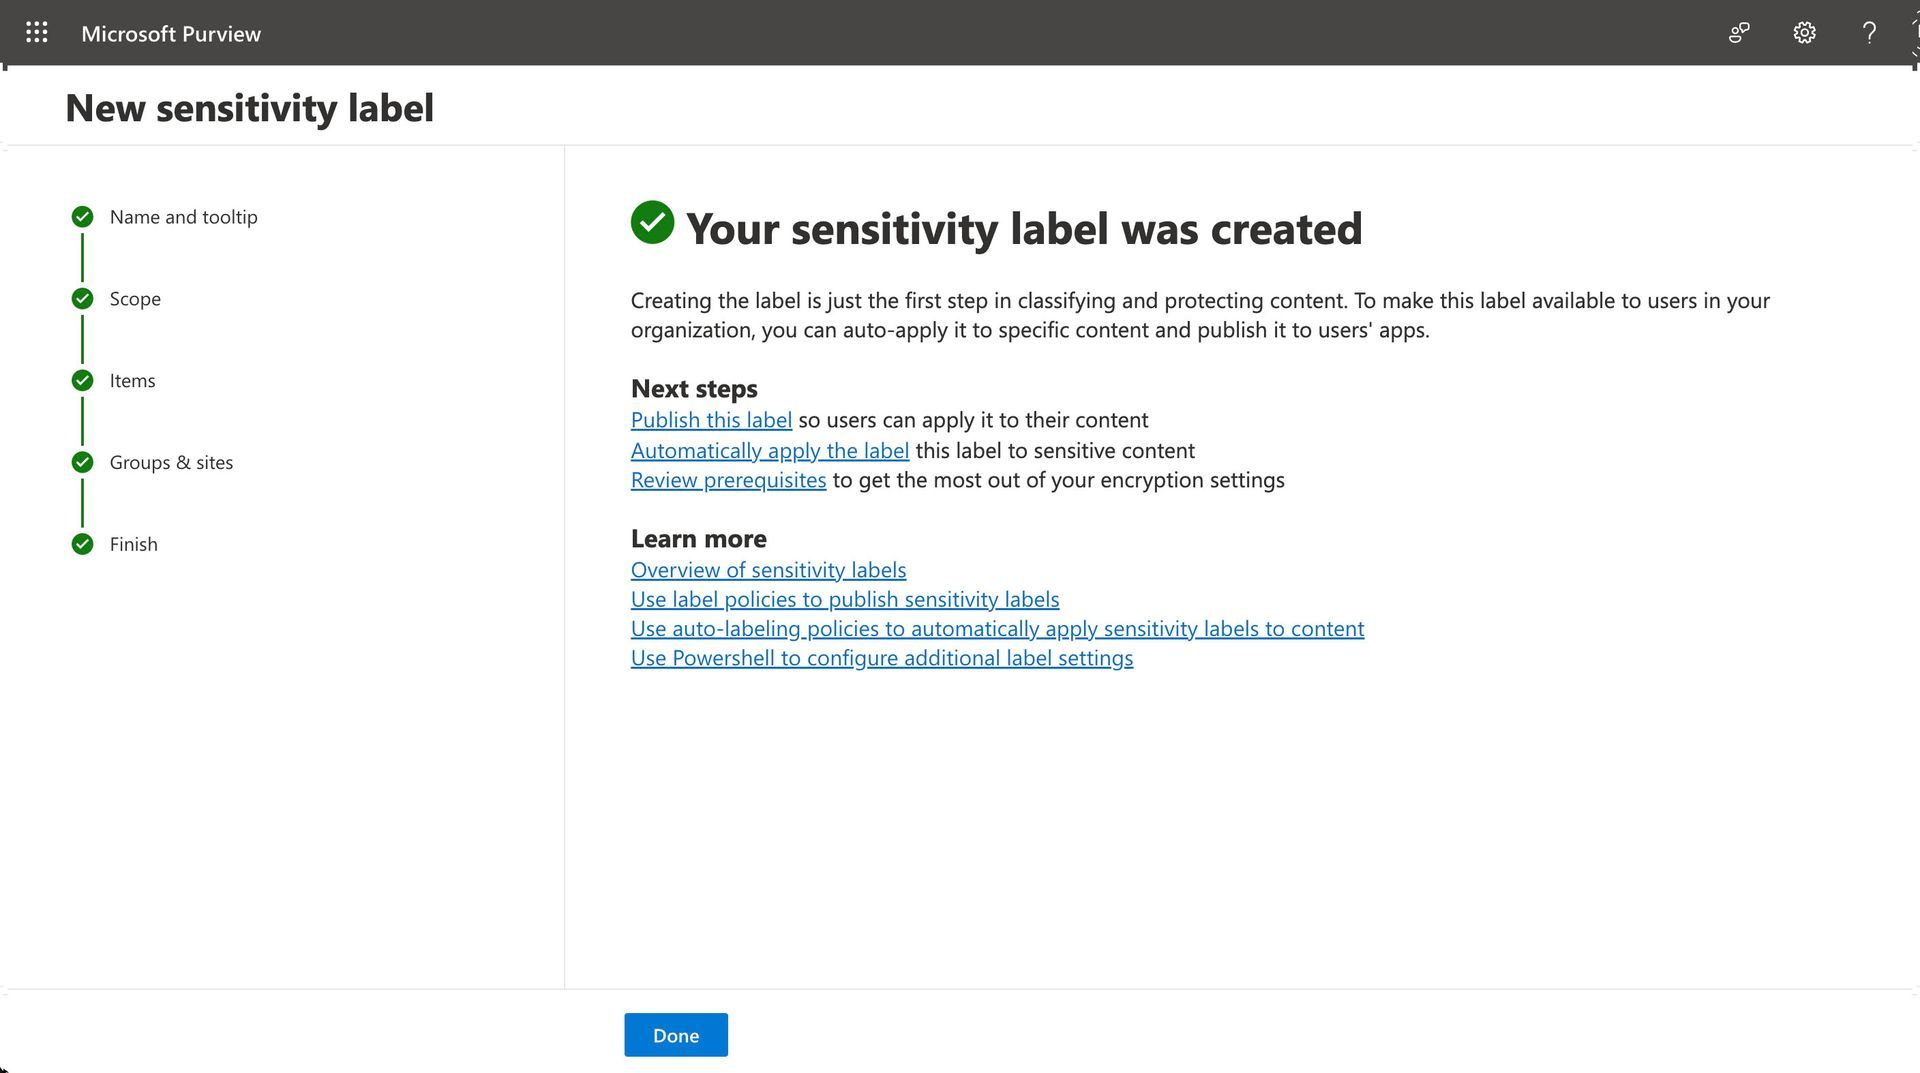Click the Microsoft Purview title
The height and width of the screenshot is (1073, 1920).
click(x=171, y=33)
